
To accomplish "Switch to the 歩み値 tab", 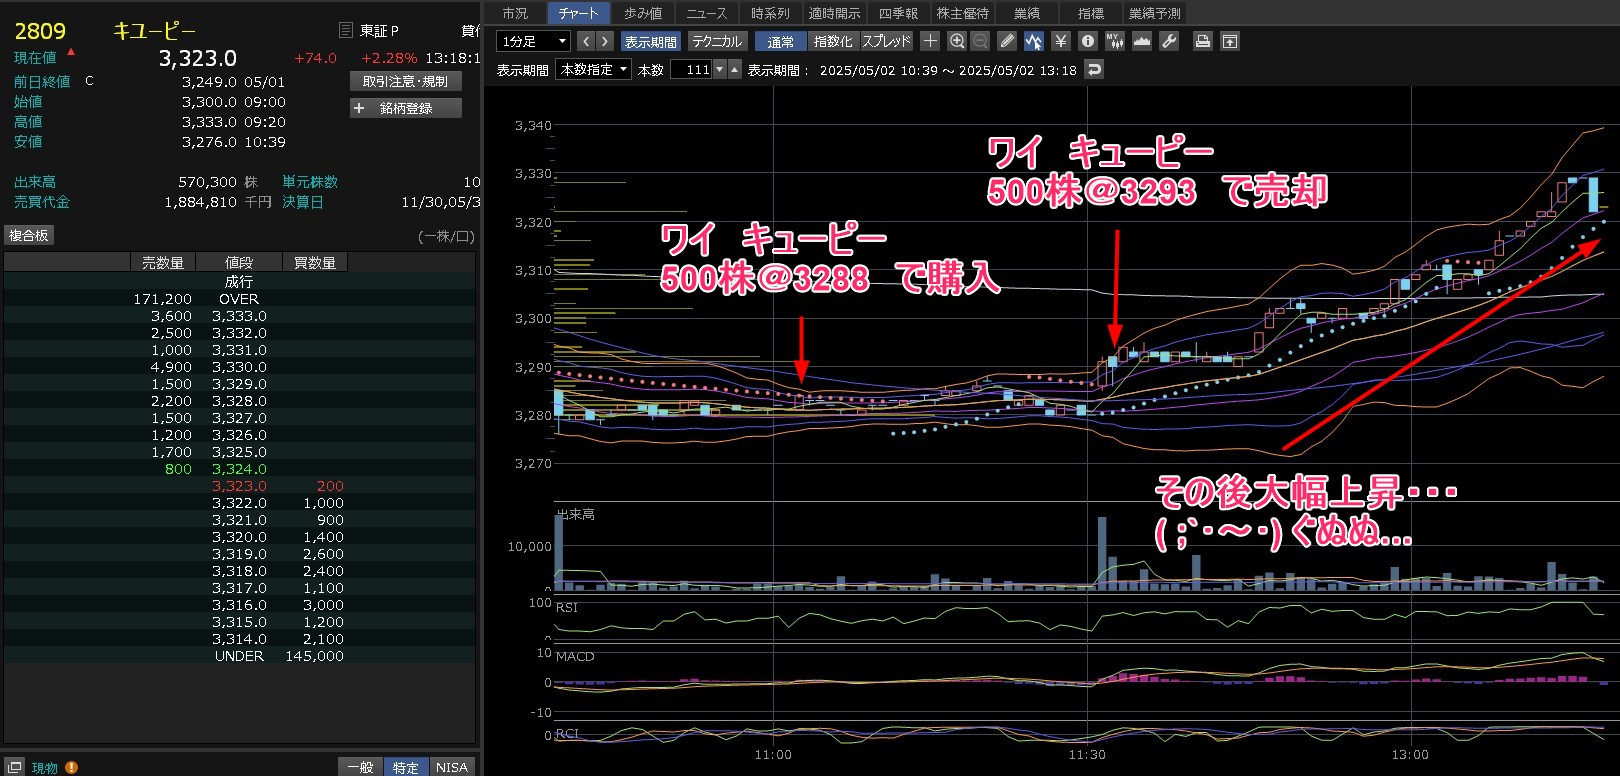I will pyautogui.click(x=643, y=13).
